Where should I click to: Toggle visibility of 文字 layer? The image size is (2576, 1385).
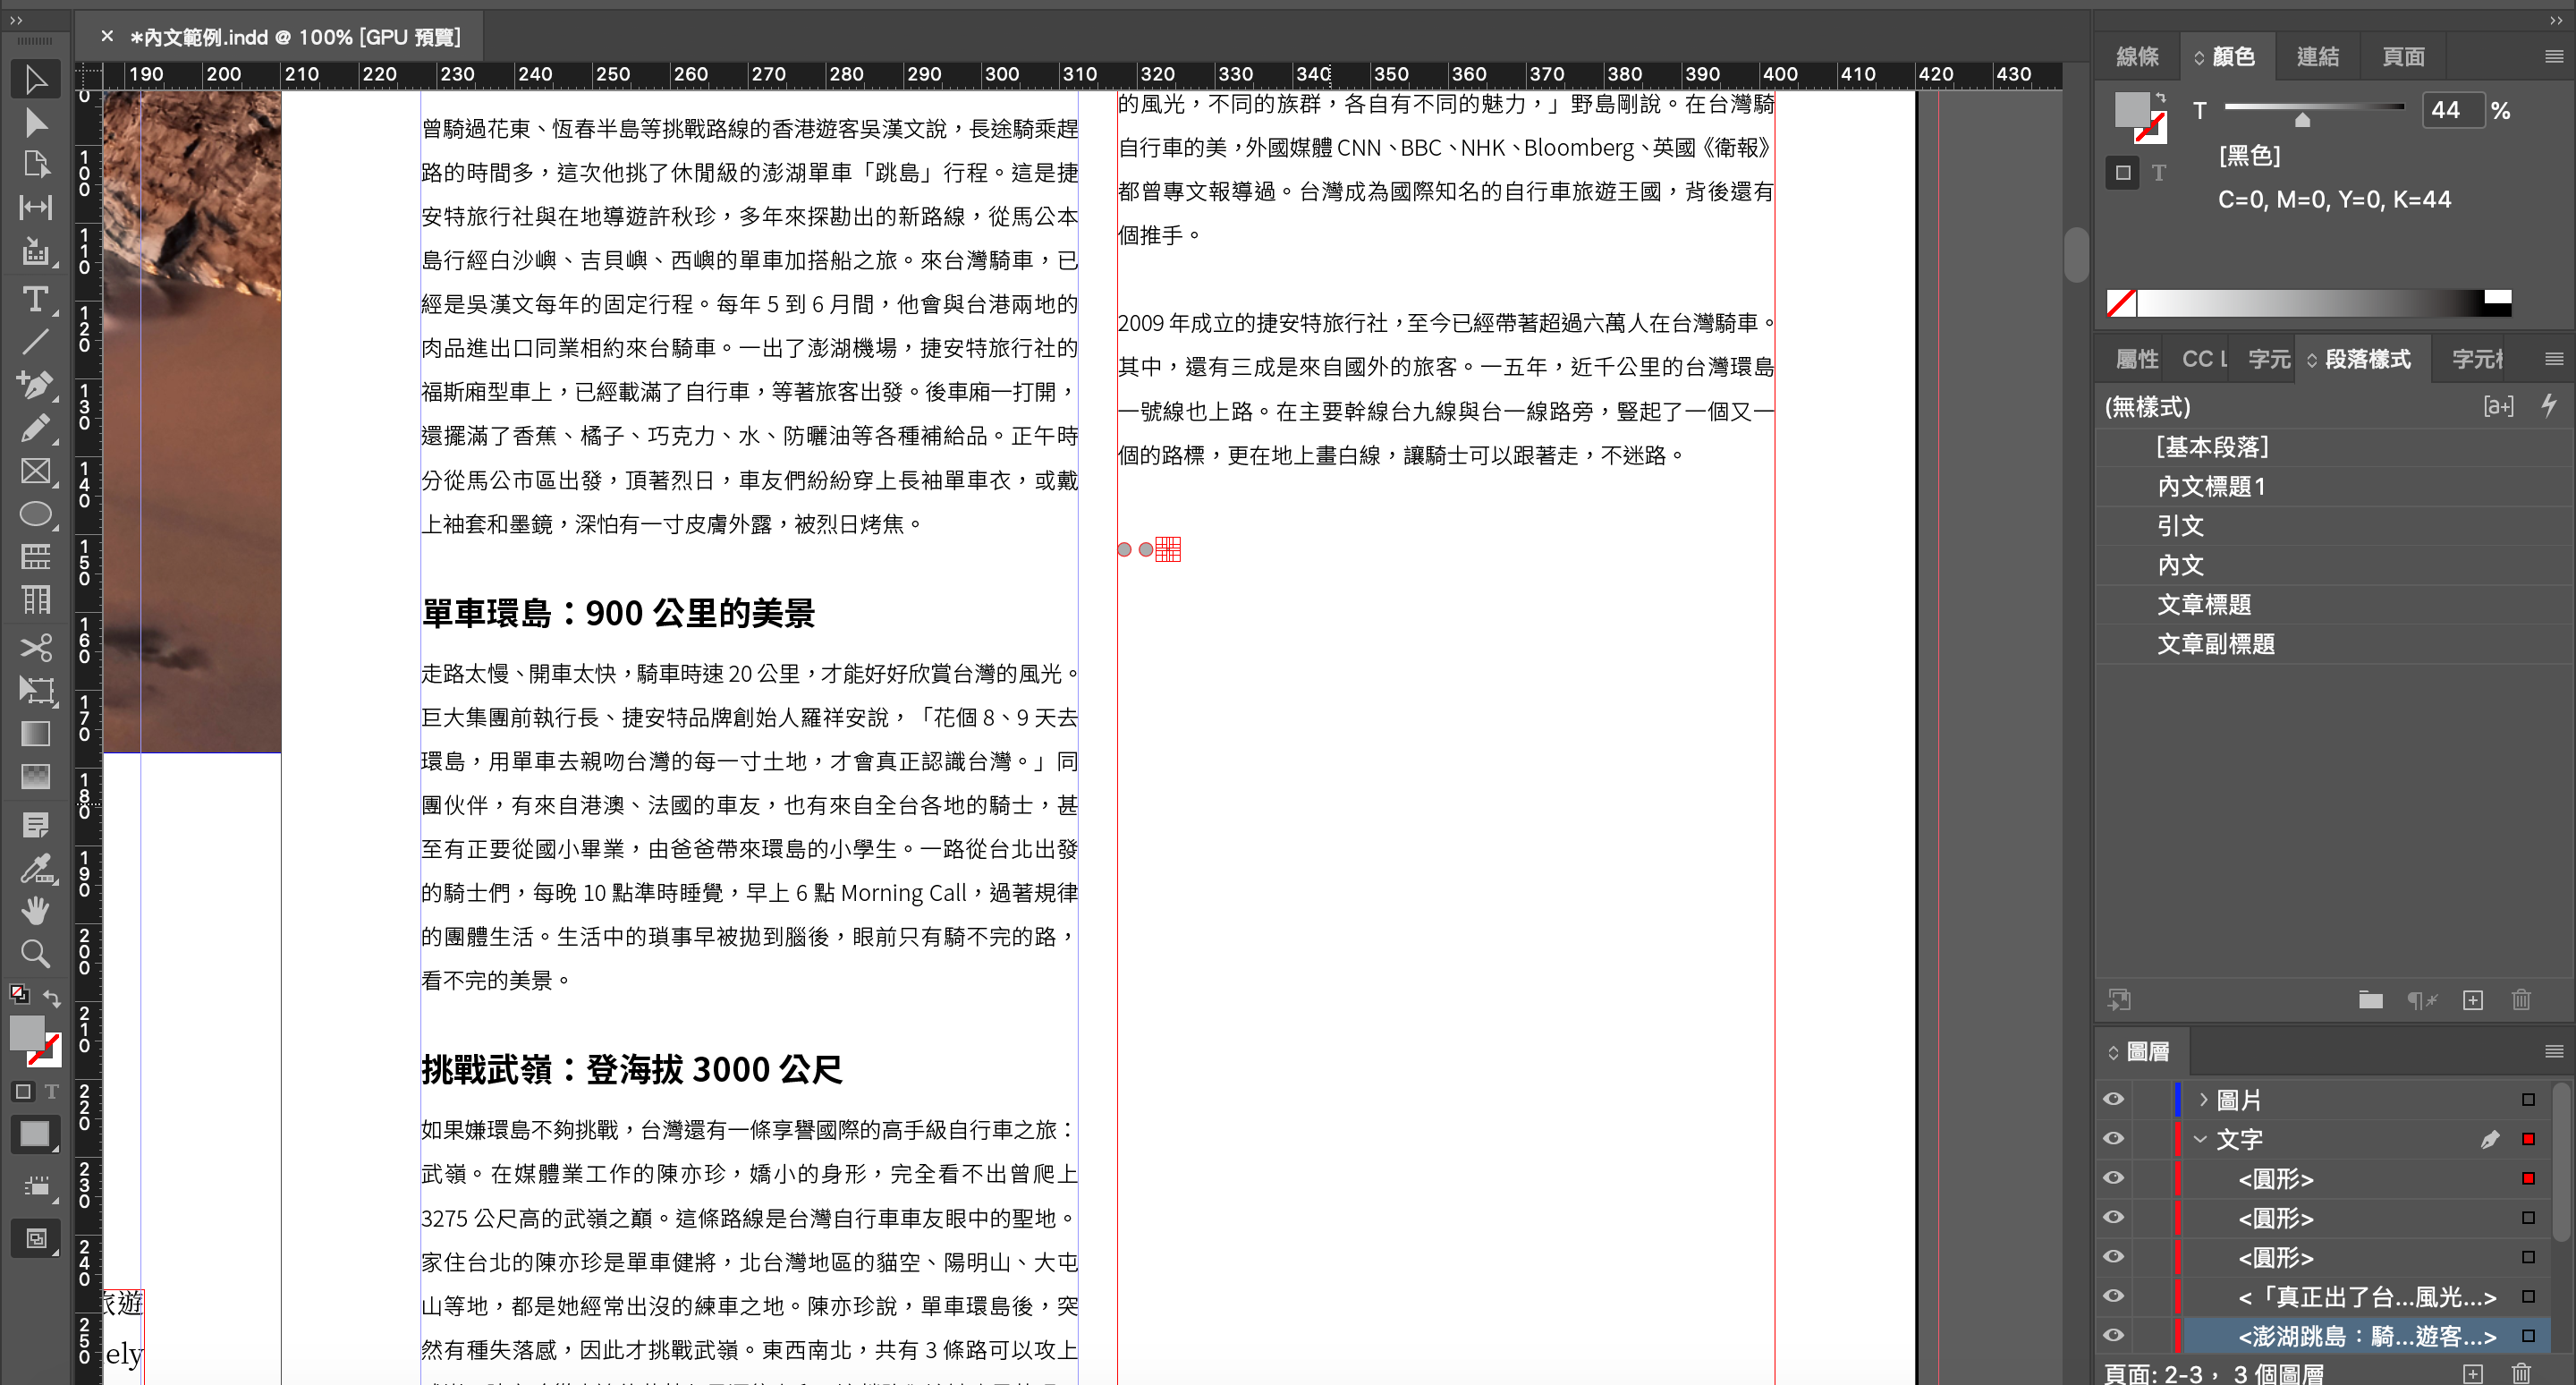coord(2113,1139)
